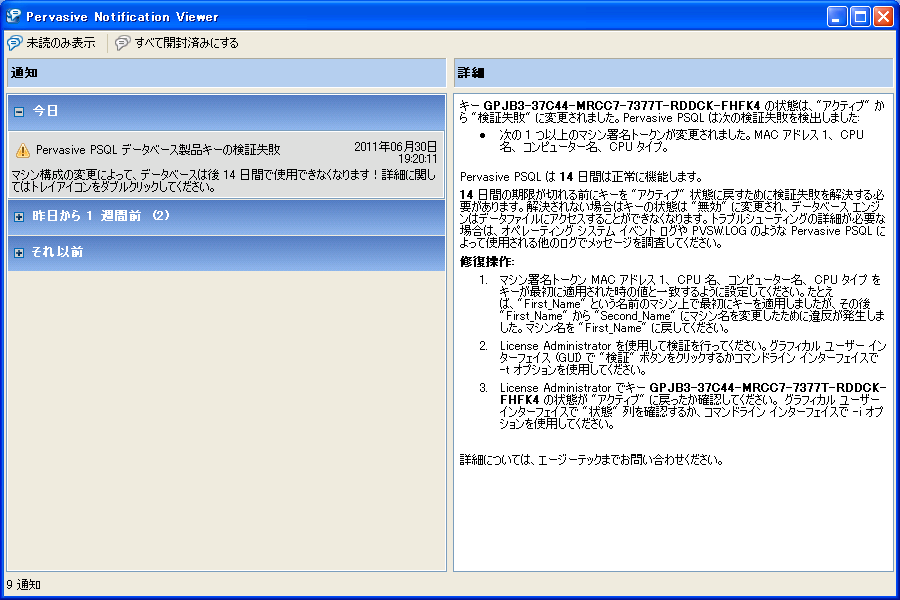Select the 今日 group header label
This screenshot has width=900, height=600.
[46, 111]
